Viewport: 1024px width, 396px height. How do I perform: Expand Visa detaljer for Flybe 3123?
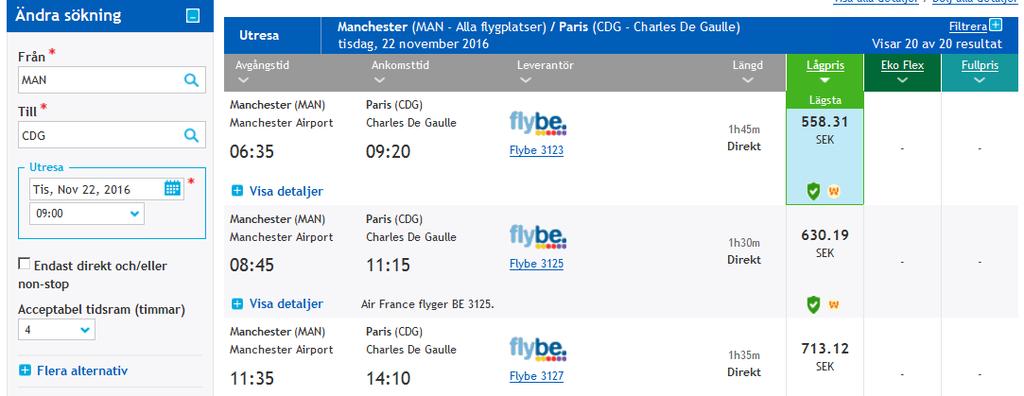point(278,191)
